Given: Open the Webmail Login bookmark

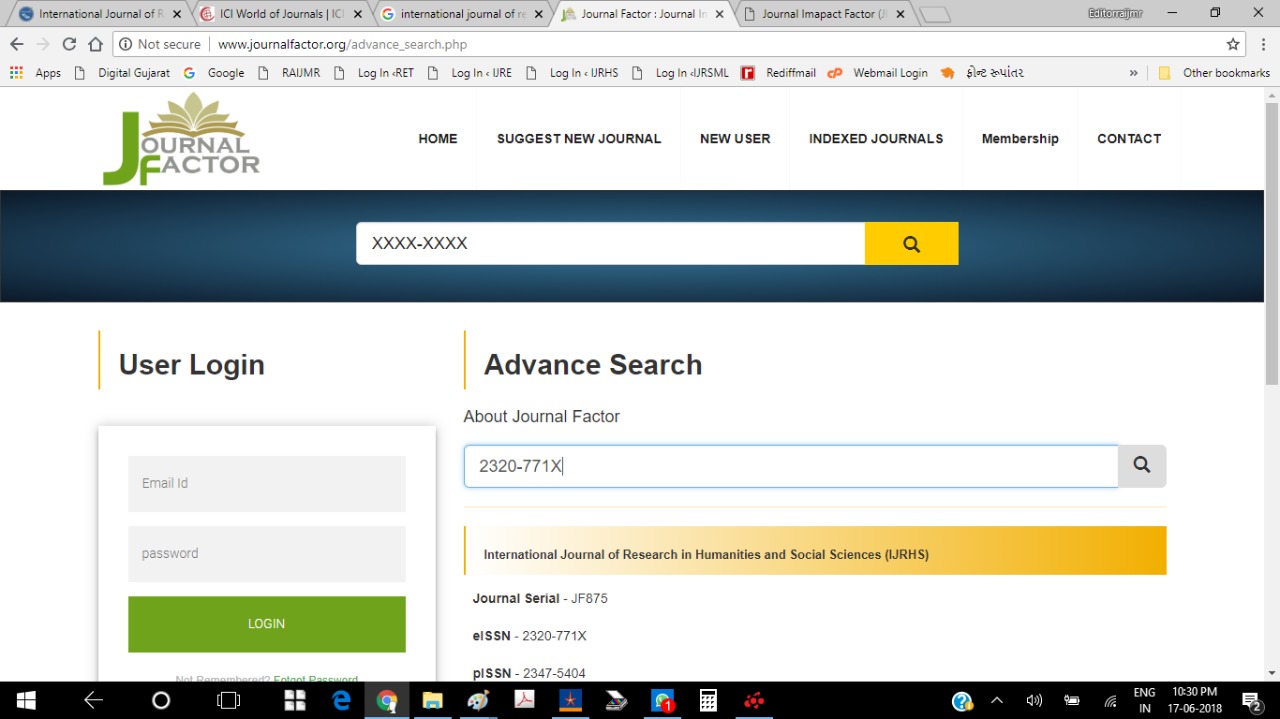Looking at the screenshot, I should coord(878,73).
